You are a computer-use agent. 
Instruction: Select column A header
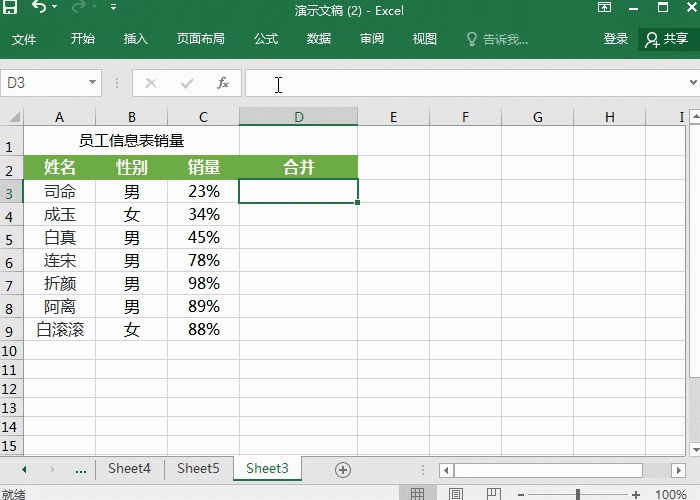click(59, 117)
